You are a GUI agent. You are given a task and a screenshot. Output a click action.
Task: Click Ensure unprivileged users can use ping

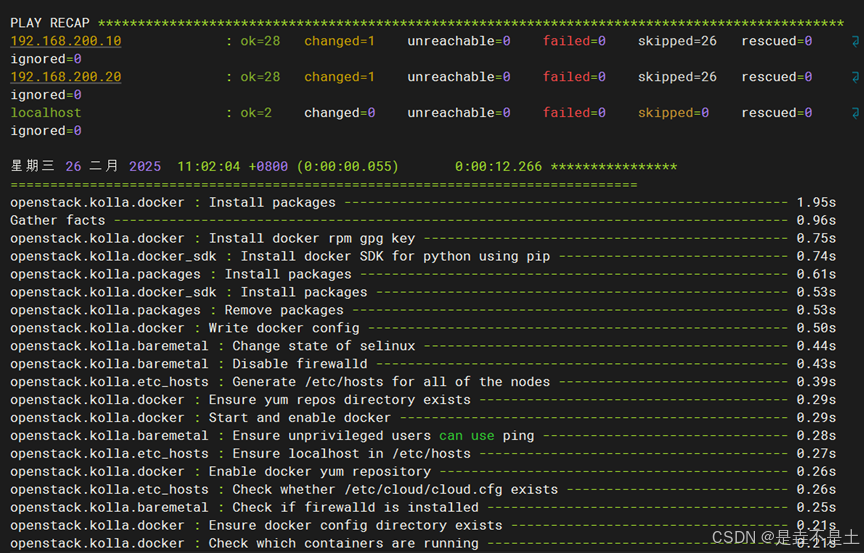tap(423, 436)
